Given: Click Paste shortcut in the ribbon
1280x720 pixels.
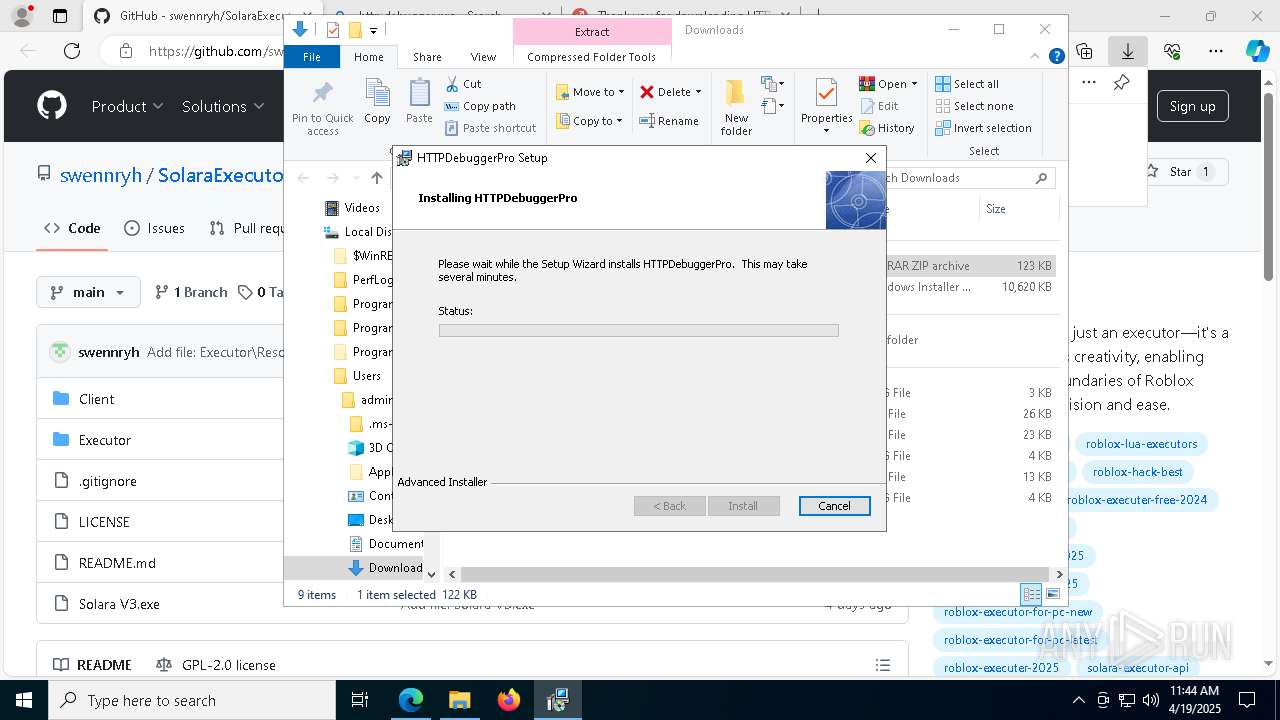Looking at the screenshot, I should tap(490, 128).
